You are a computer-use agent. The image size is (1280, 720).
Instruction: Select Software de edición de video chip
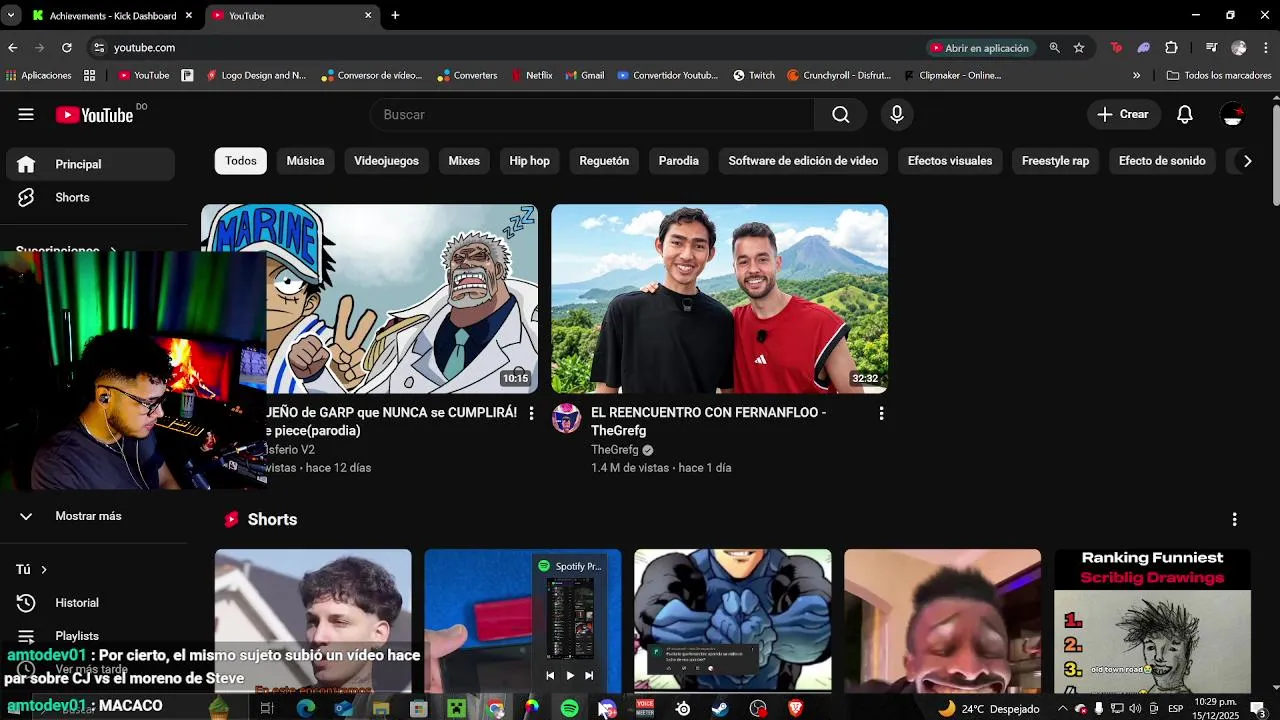pos(803,161)
